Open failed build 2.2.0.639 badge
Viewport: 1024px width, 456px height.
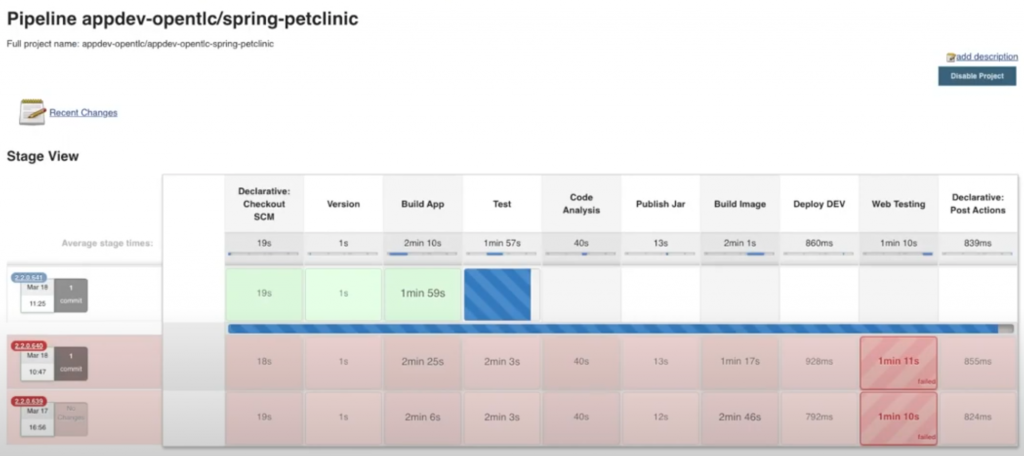29,401
